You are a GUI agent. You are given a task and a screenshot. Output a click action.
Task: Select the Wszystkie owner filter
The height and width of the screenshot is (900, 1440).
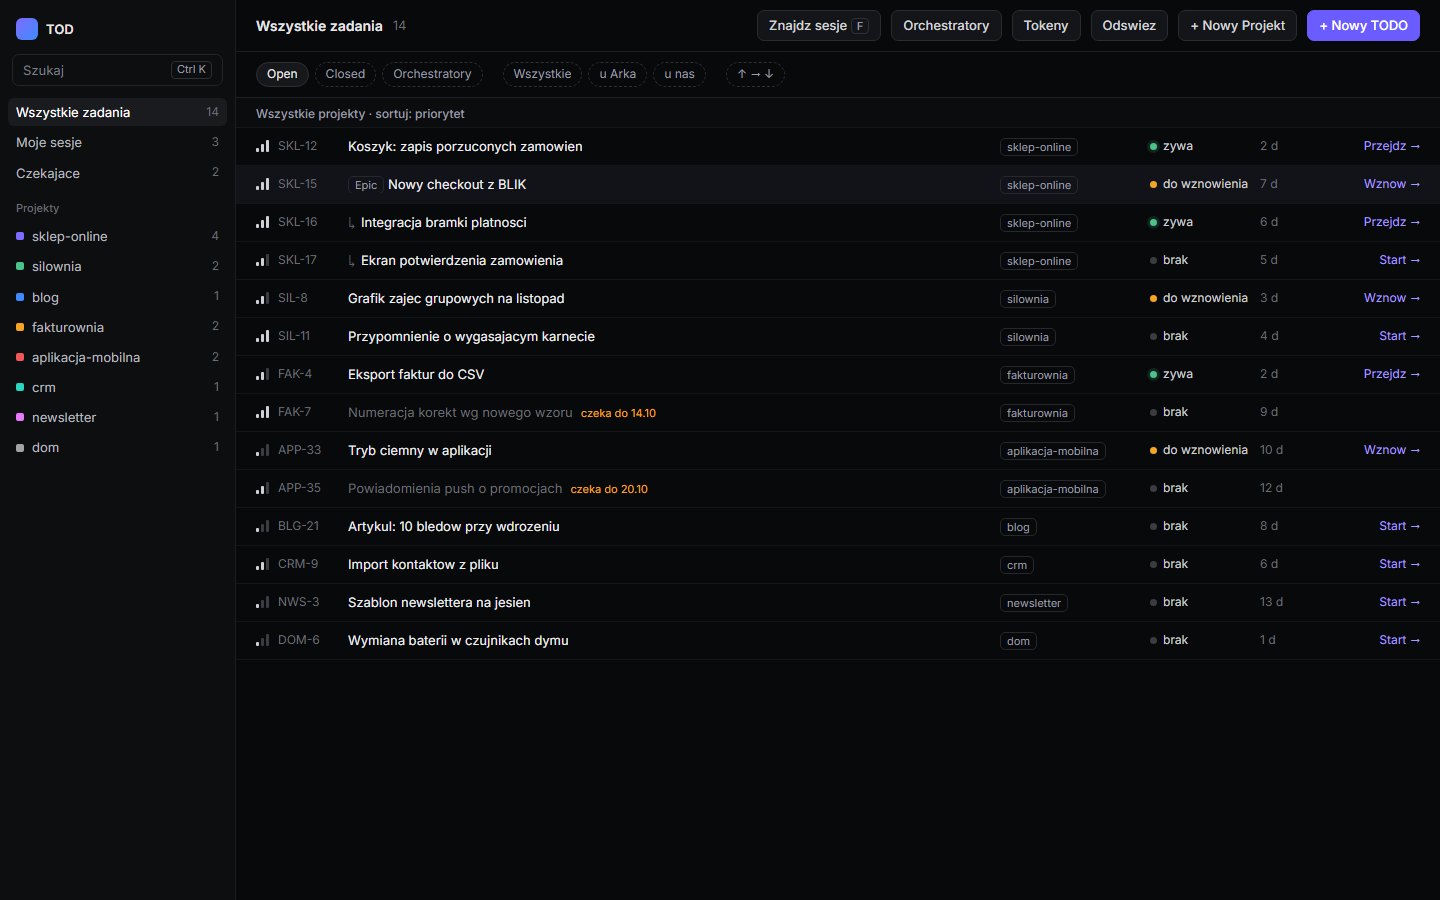(x=542, y=74)
